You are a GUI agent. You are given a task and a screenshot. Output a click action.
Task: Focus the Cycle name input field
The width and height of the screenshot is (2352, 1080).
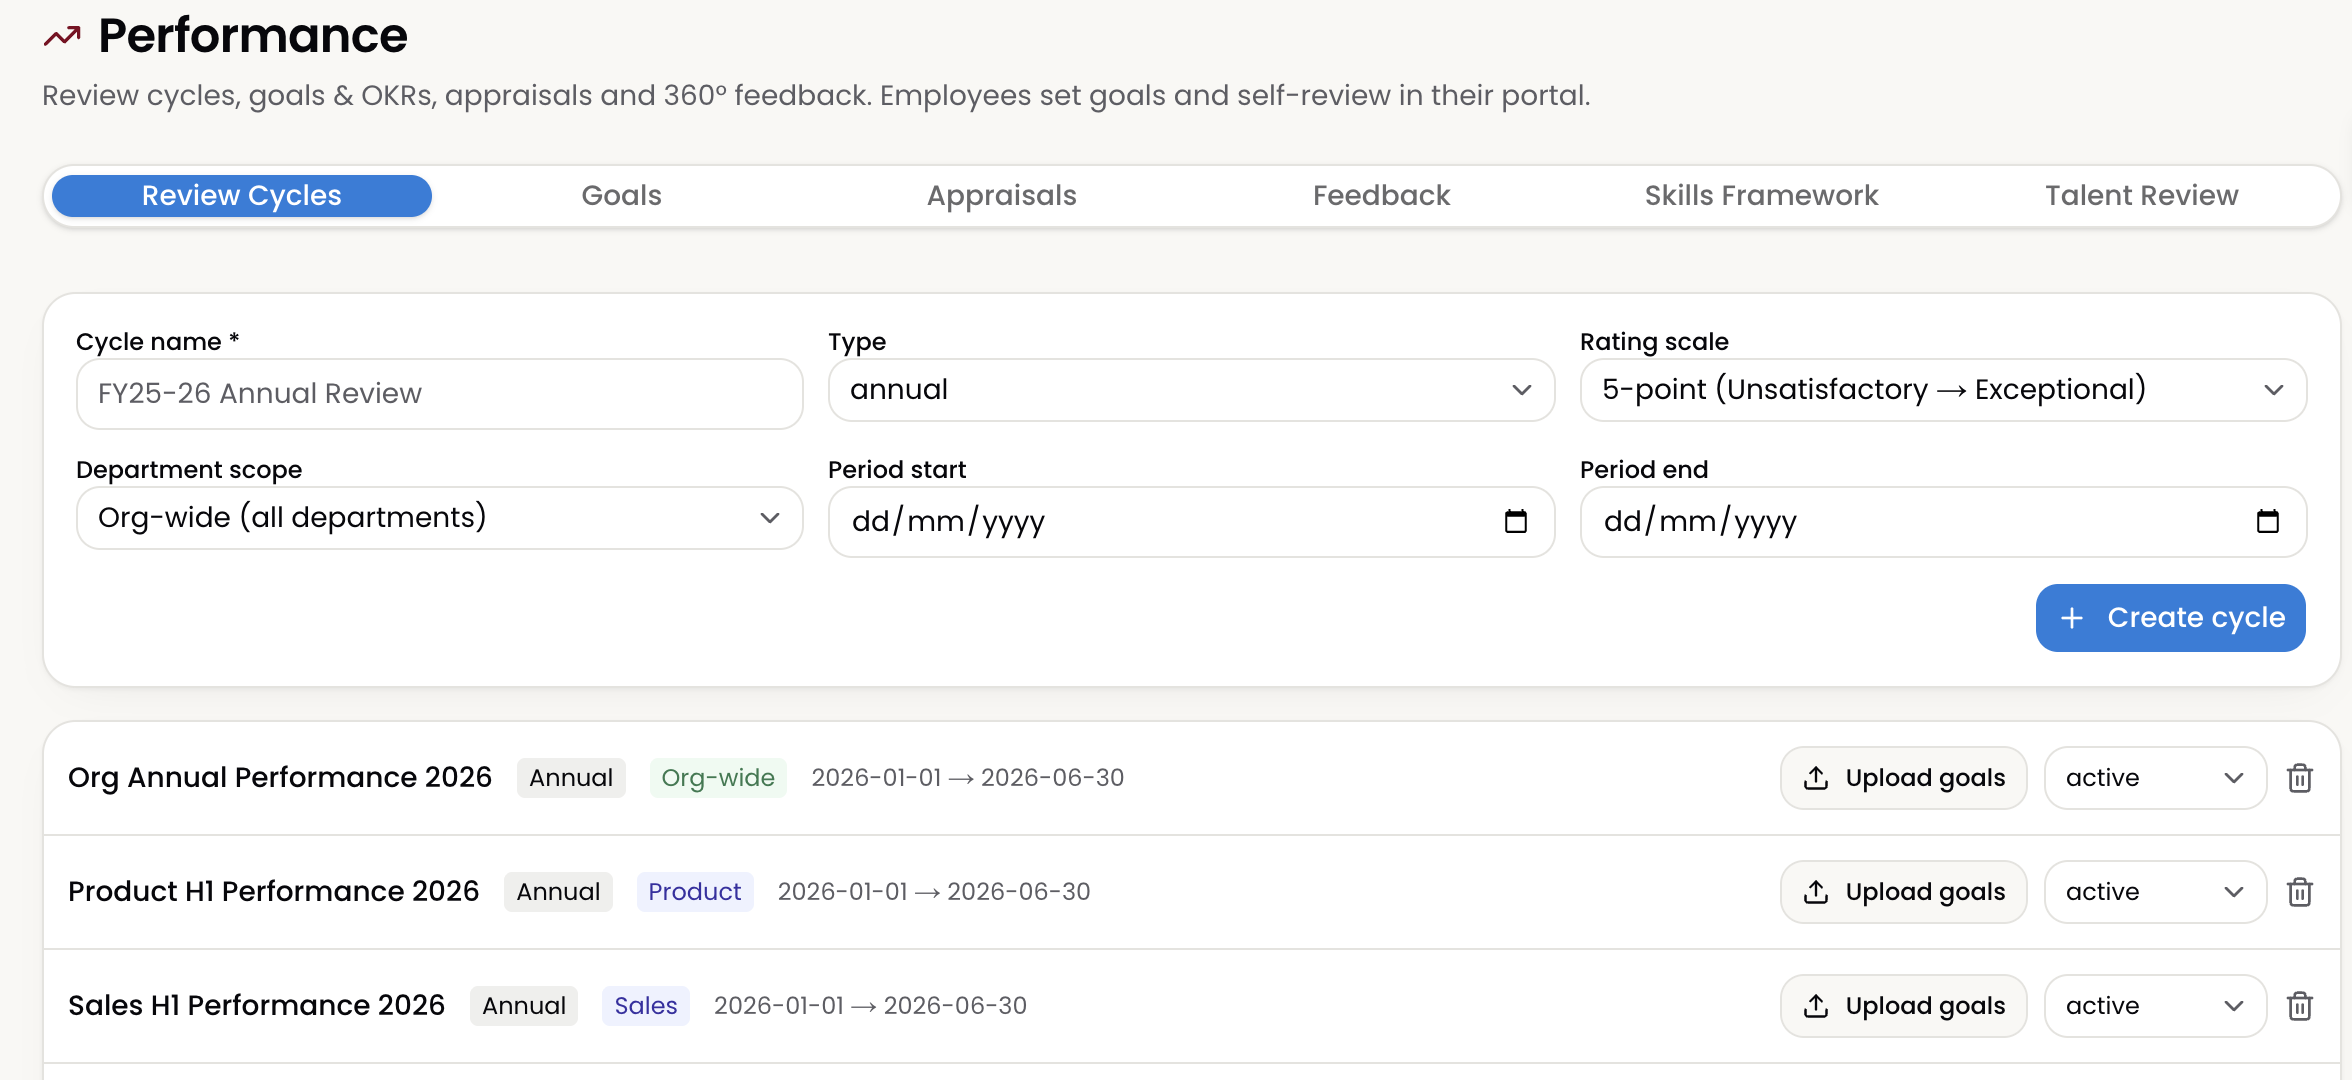pos(440,394)
